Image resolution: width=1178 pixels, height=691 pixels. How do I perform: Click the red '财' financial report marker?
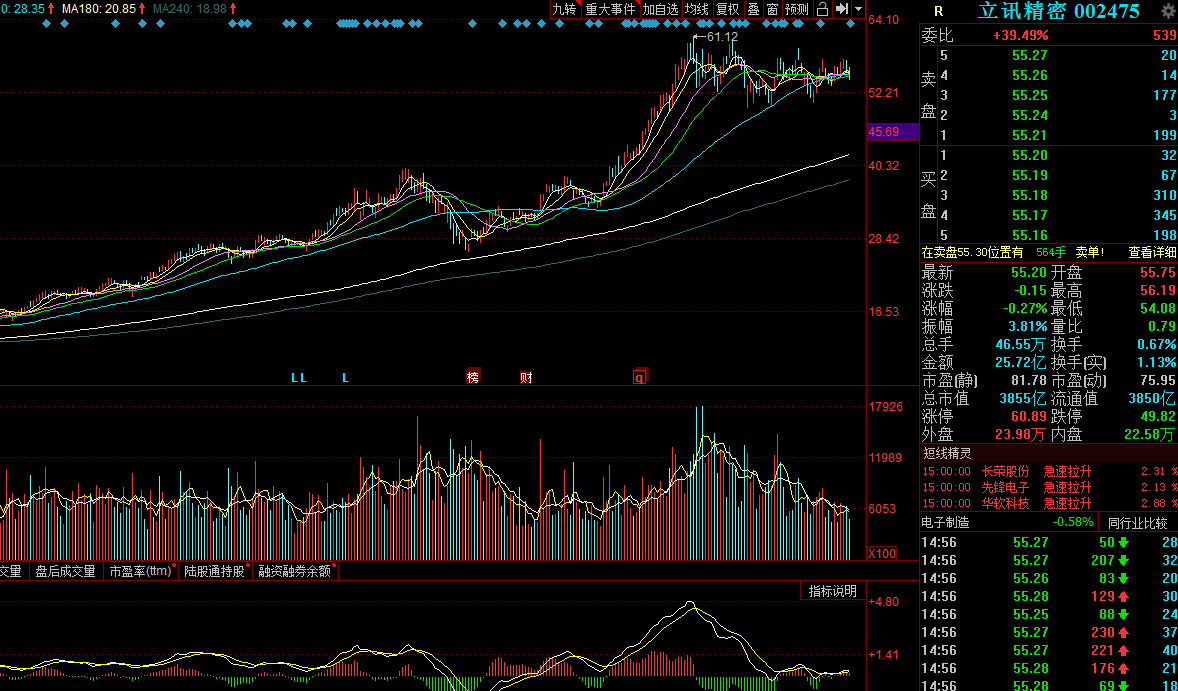(526, 377)
